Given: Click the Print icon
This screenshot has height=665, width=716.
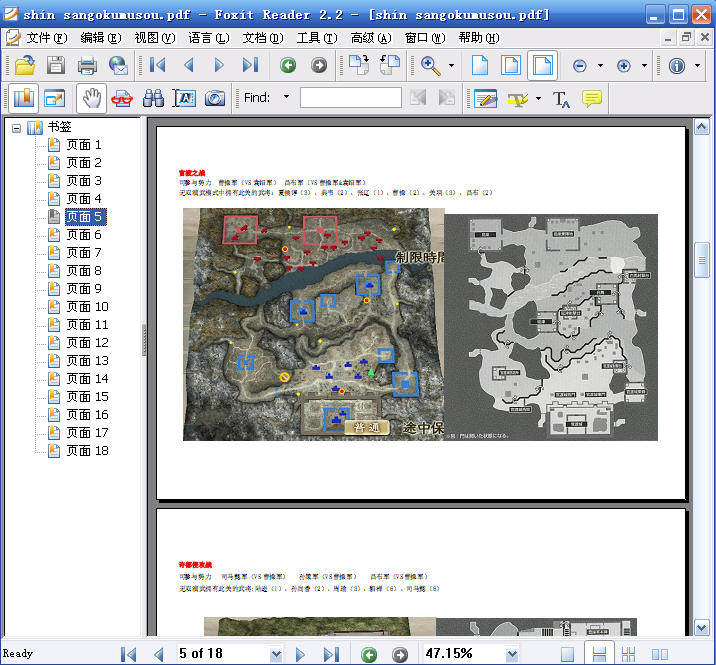Looking at the screenshot, I should click(87, 65).
